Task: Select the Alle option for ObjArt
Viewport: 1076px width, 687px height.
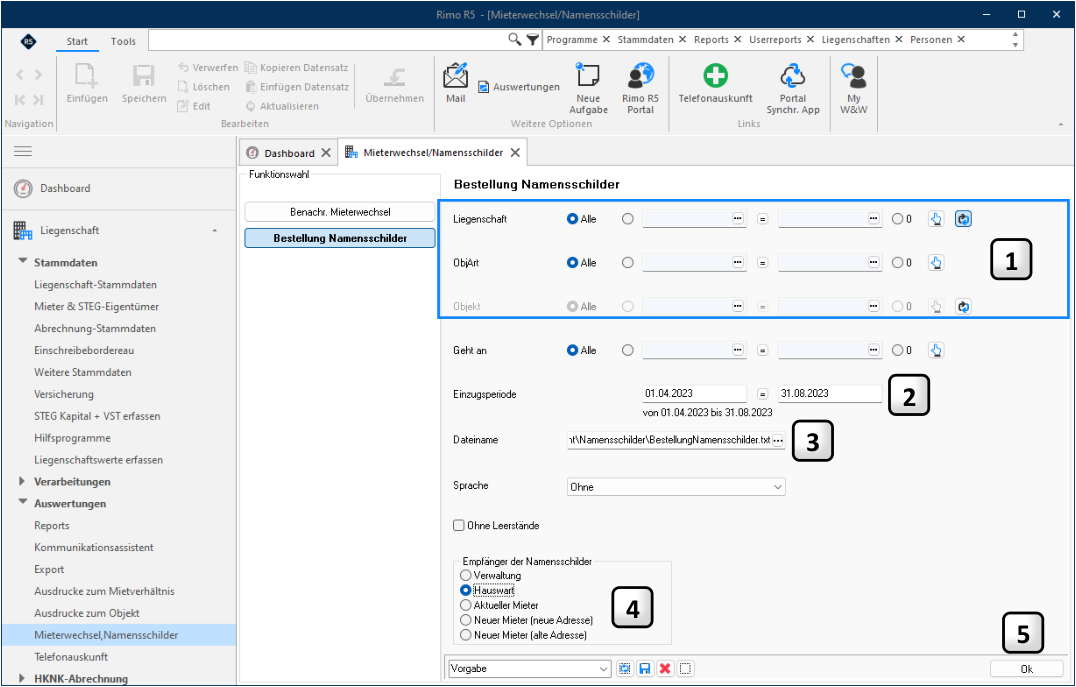Action: pyautogui.click(x=581, y=263)
